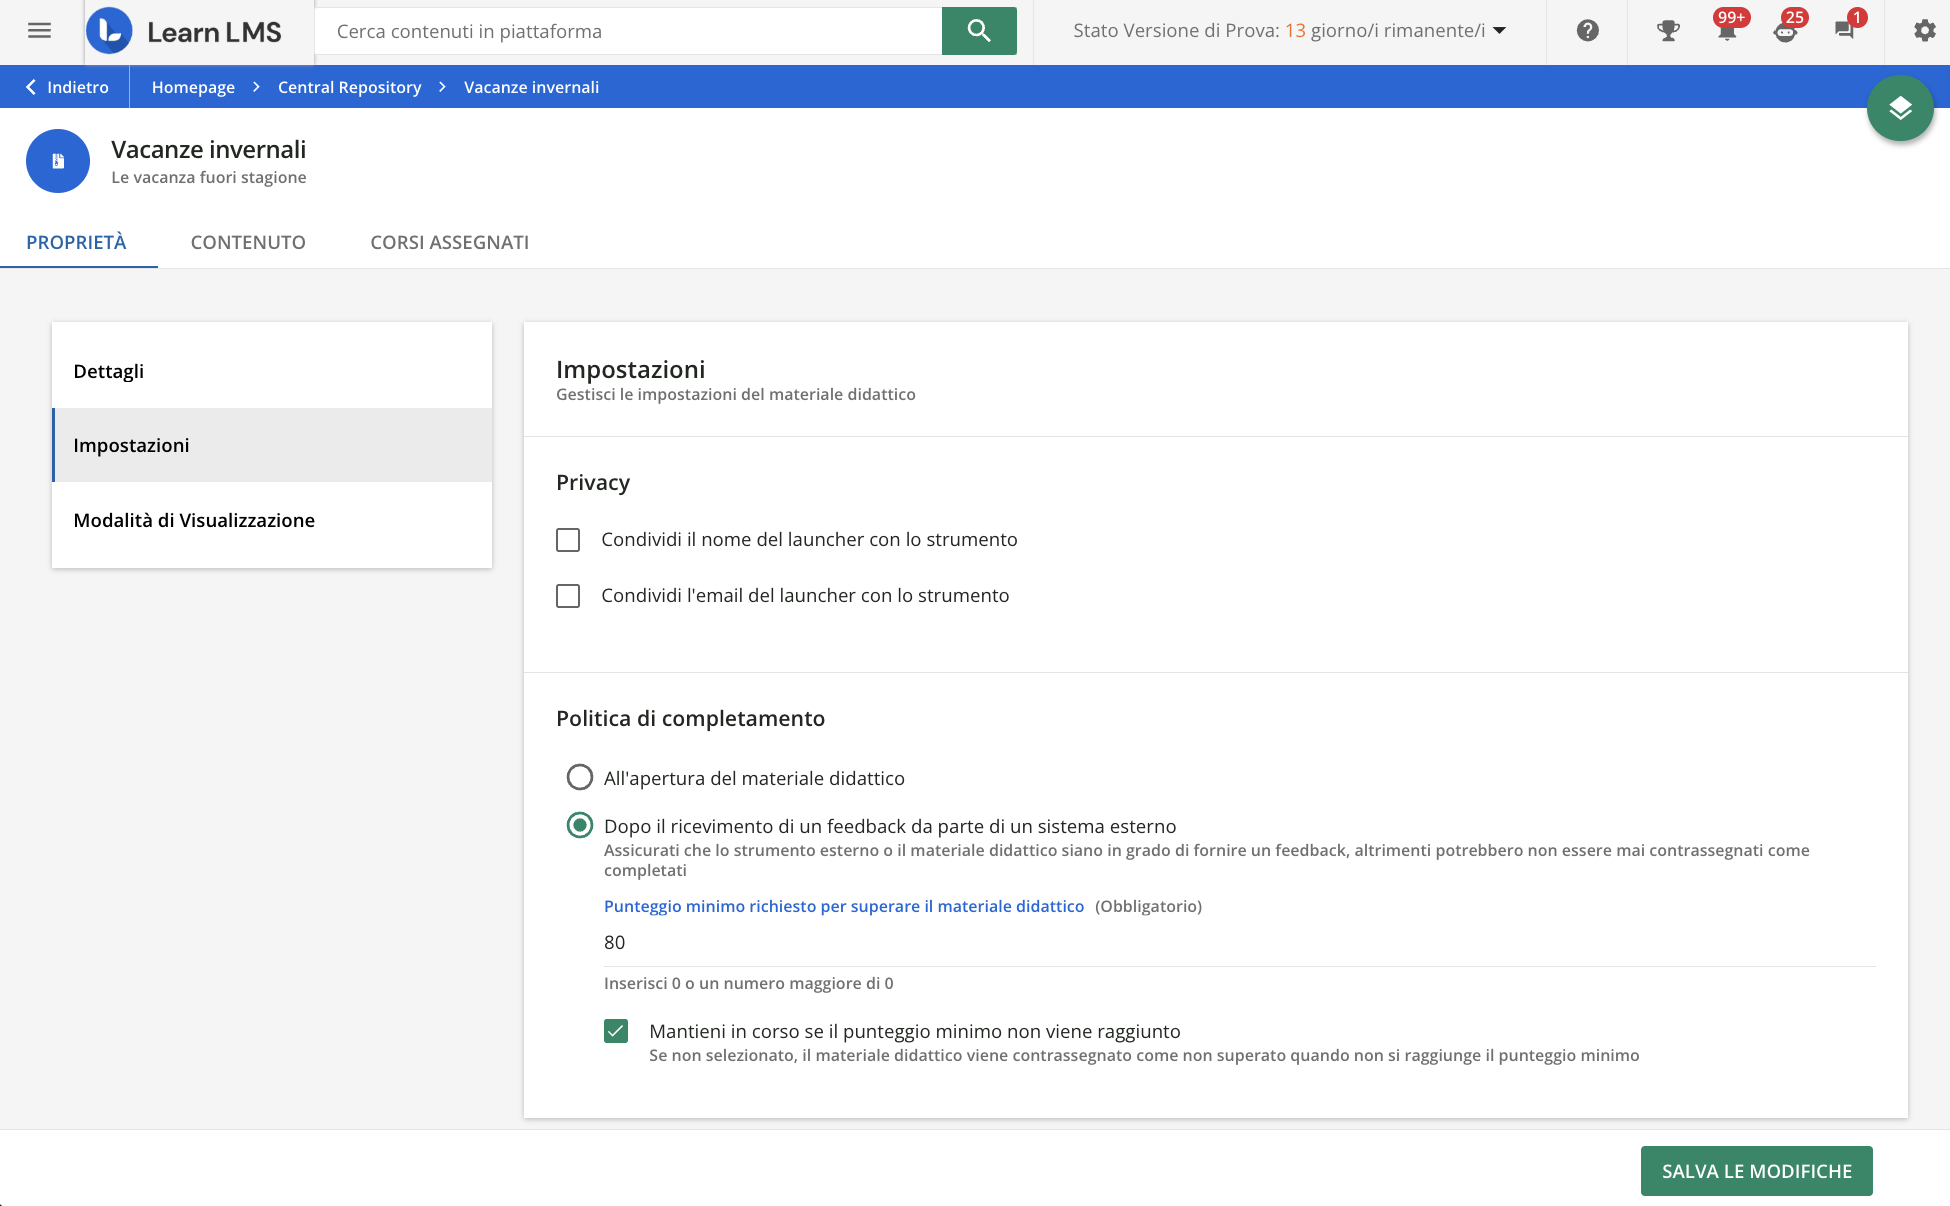Click the Privacy section heading
The image size is (1950, 1206).
(x=593, y=482)
